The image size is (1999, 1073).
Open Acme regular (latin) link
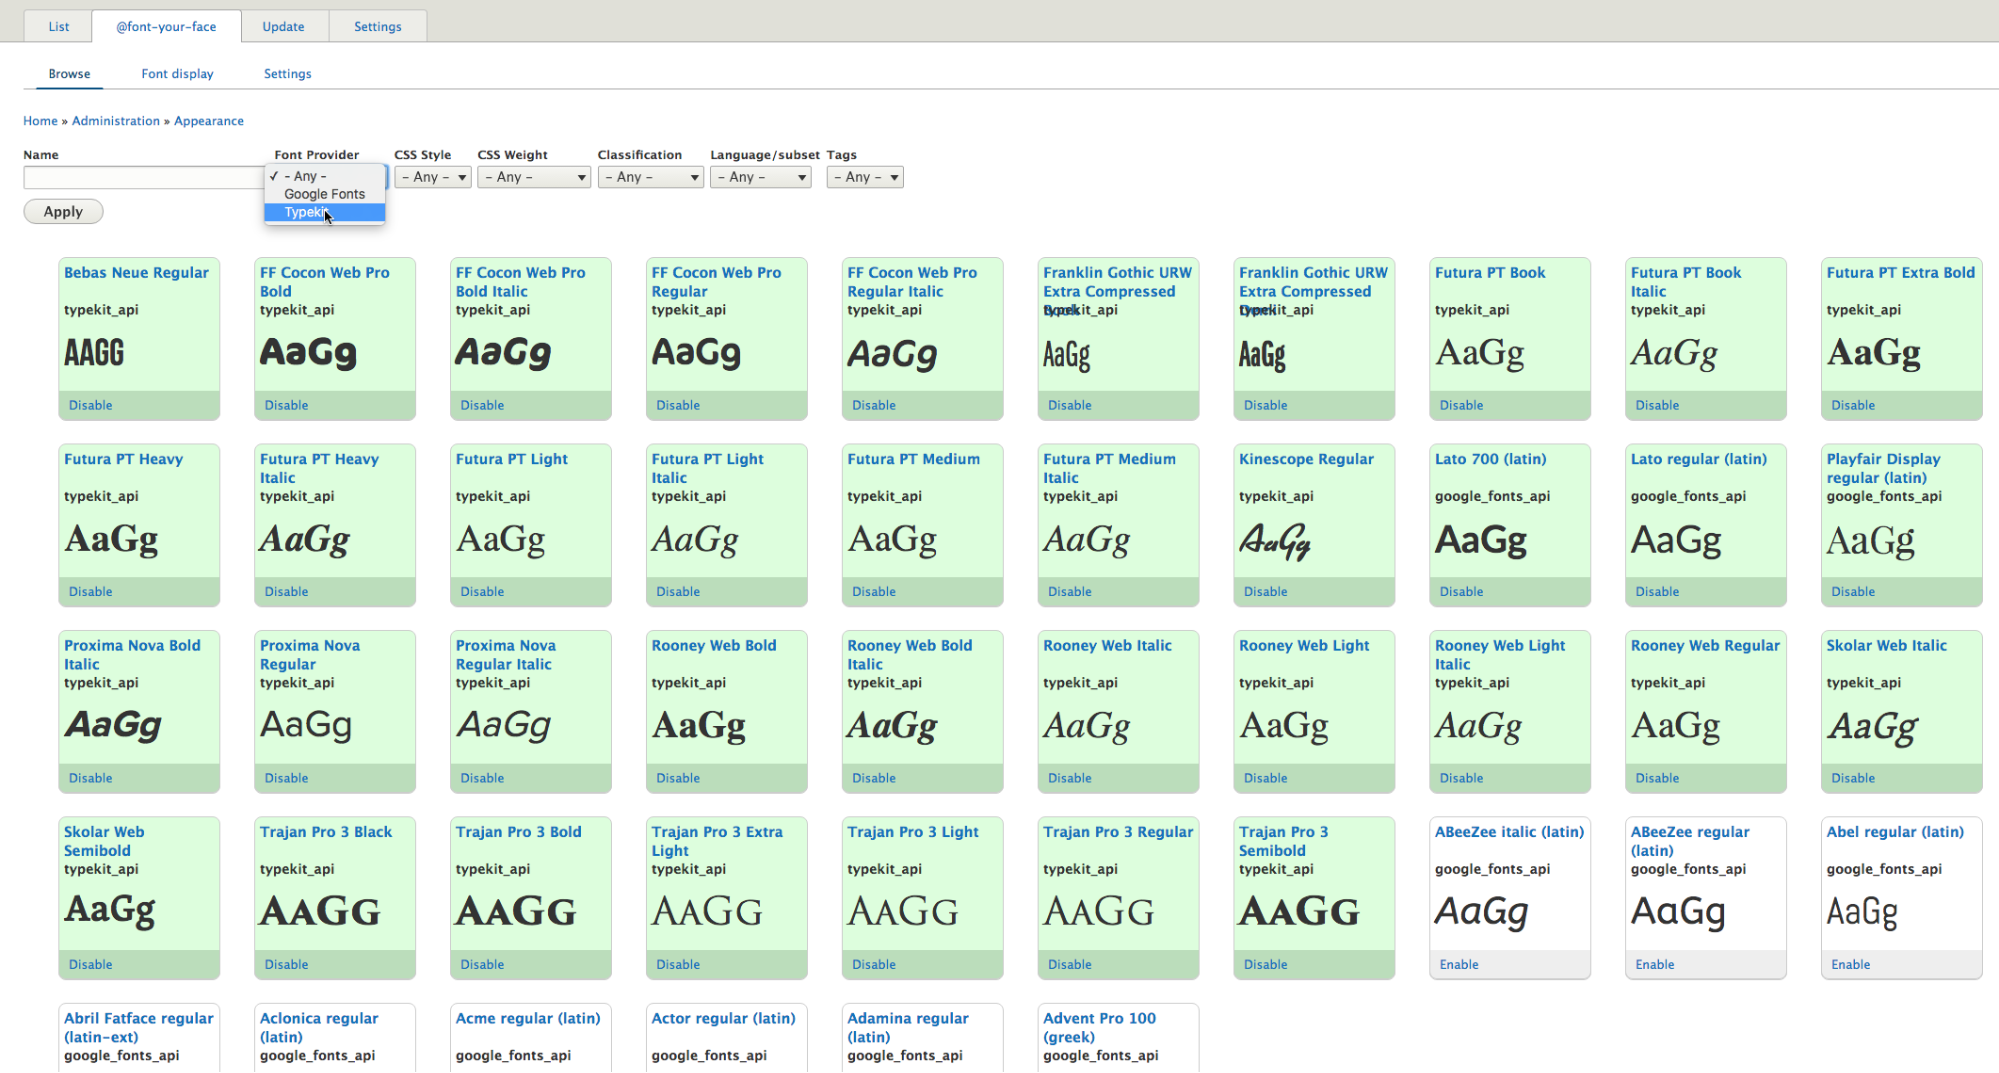(528, 1019)
